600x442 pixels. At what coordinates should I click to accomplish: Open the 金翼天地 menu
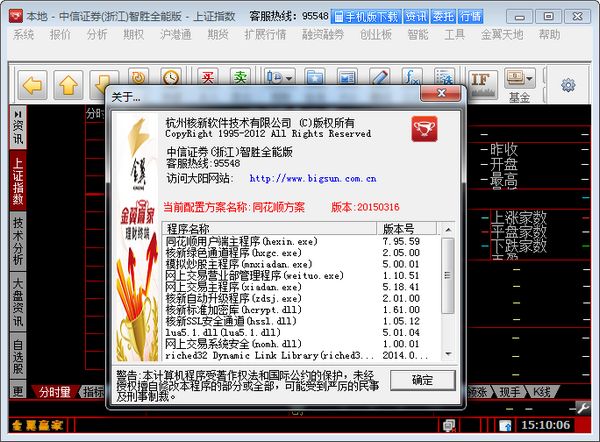502,35
